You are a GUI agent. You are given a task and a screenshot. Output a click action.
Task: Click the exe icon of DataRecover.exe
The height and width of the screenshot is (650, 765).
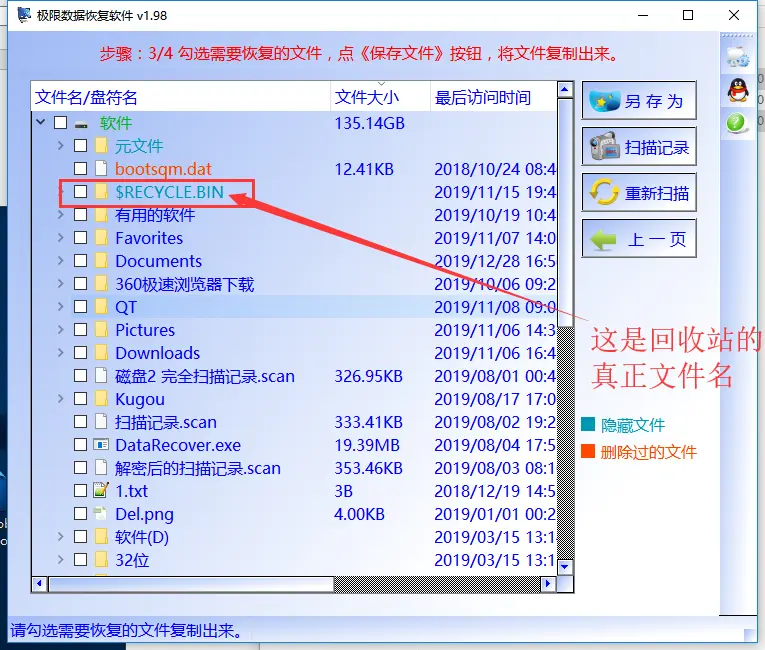[101, 445]
